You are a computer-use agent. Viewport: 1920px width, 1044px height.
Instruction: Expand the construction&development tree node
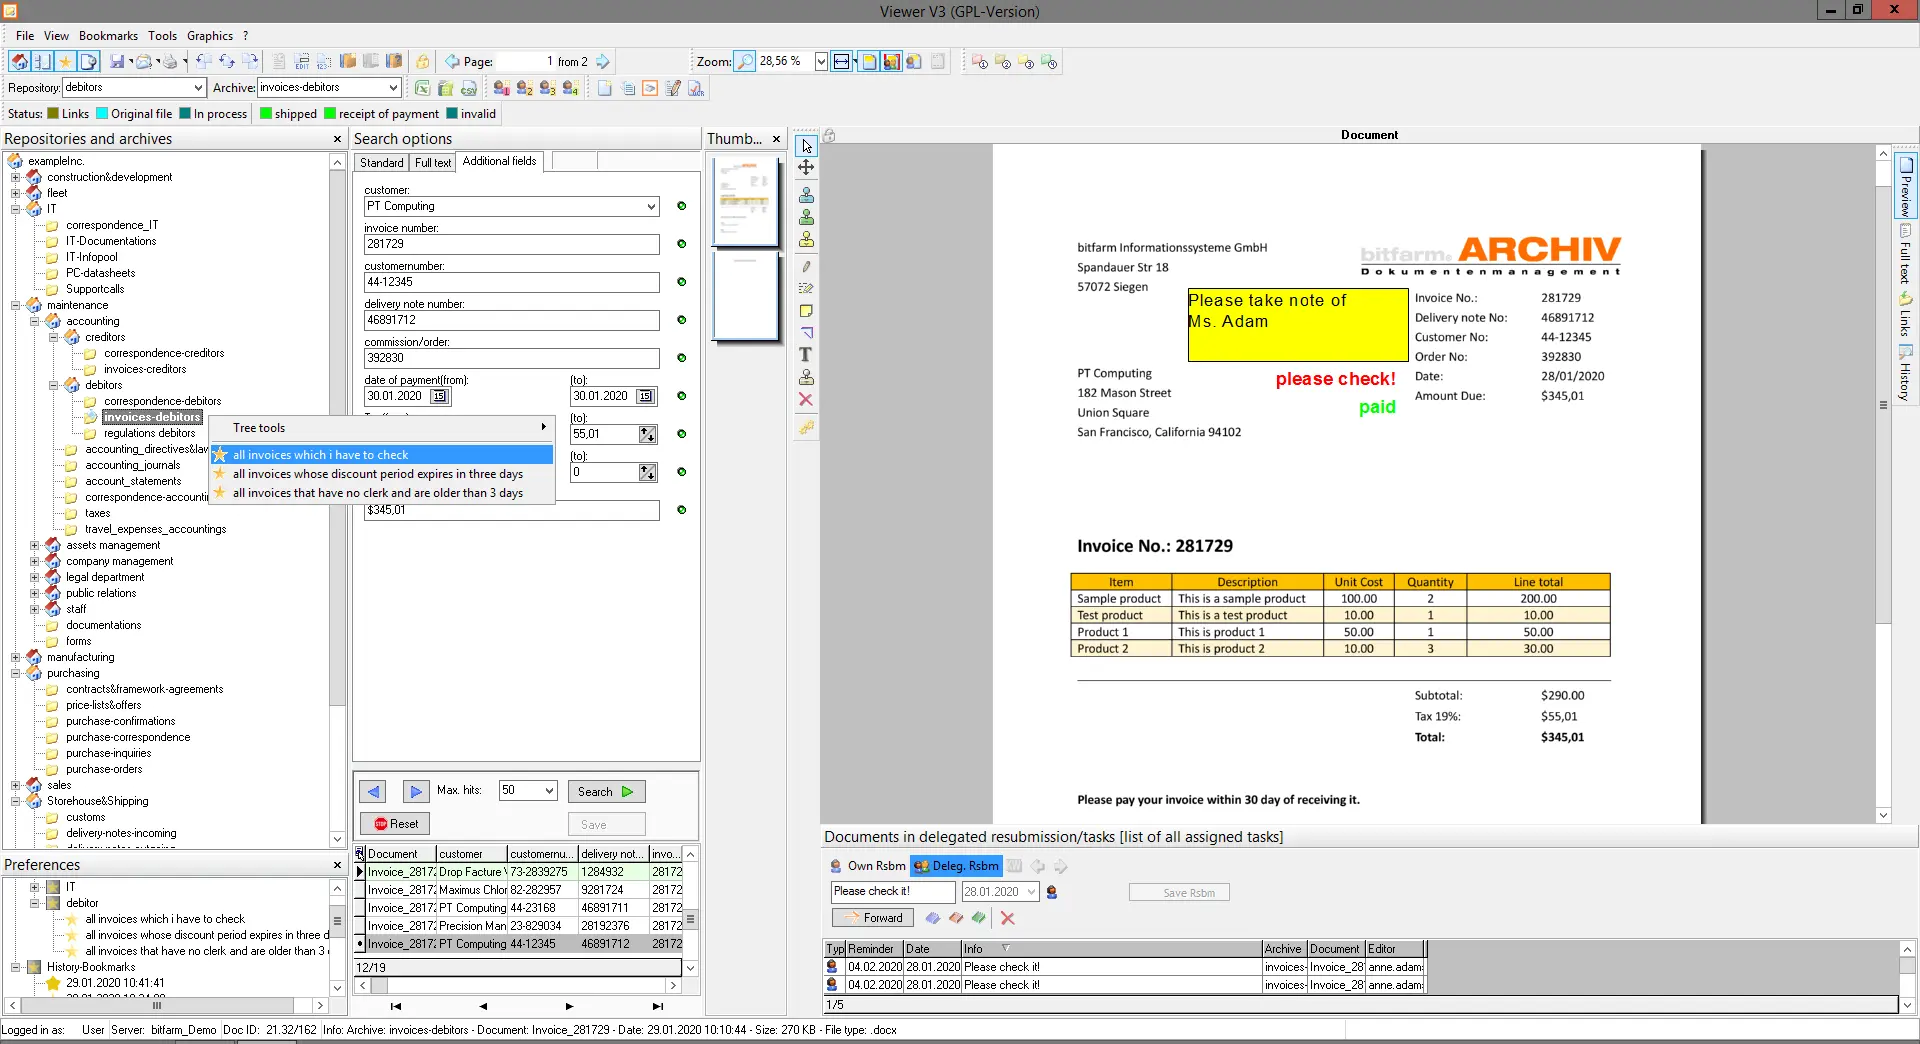[16, 177]
